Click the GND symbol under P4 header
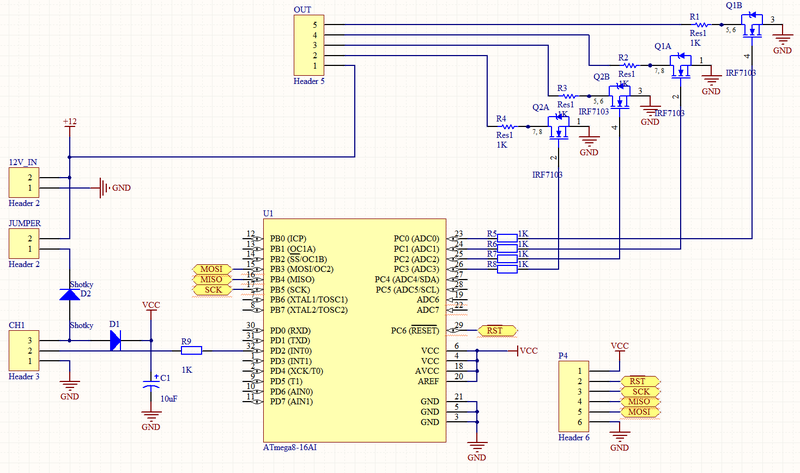The height and width of the screenshot is (473, 800). point(619,442)
